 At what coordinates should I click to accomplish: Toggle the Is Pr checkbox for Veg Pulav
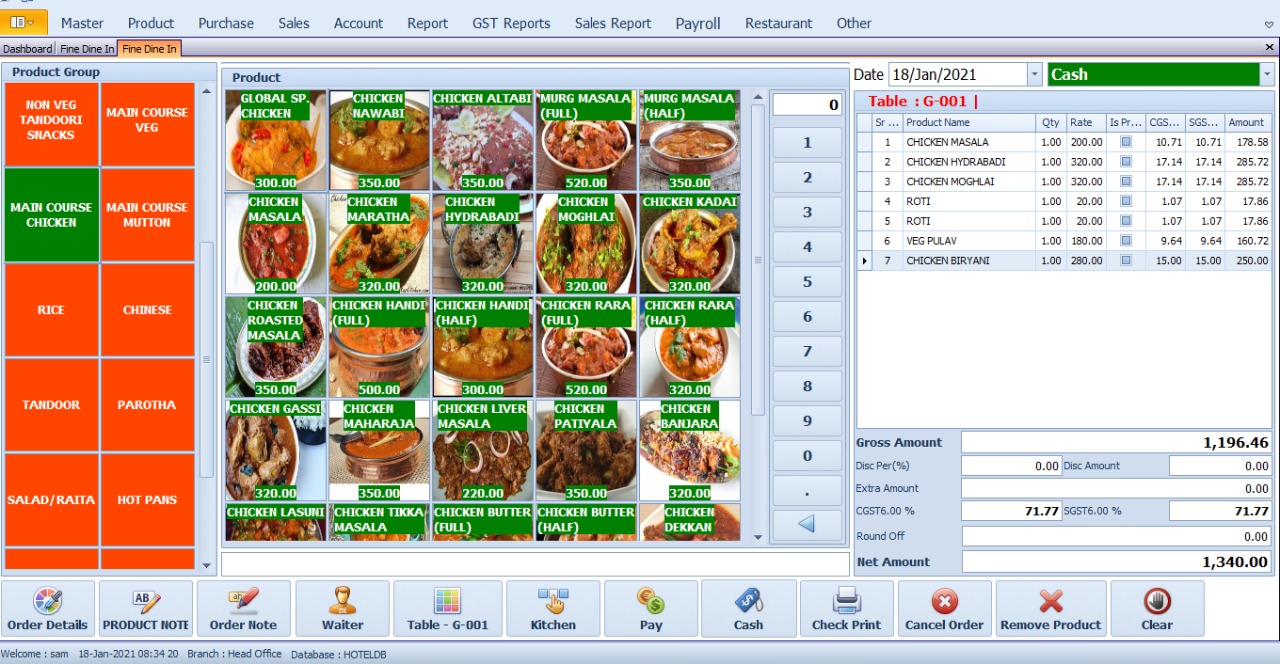[1126, 241]
